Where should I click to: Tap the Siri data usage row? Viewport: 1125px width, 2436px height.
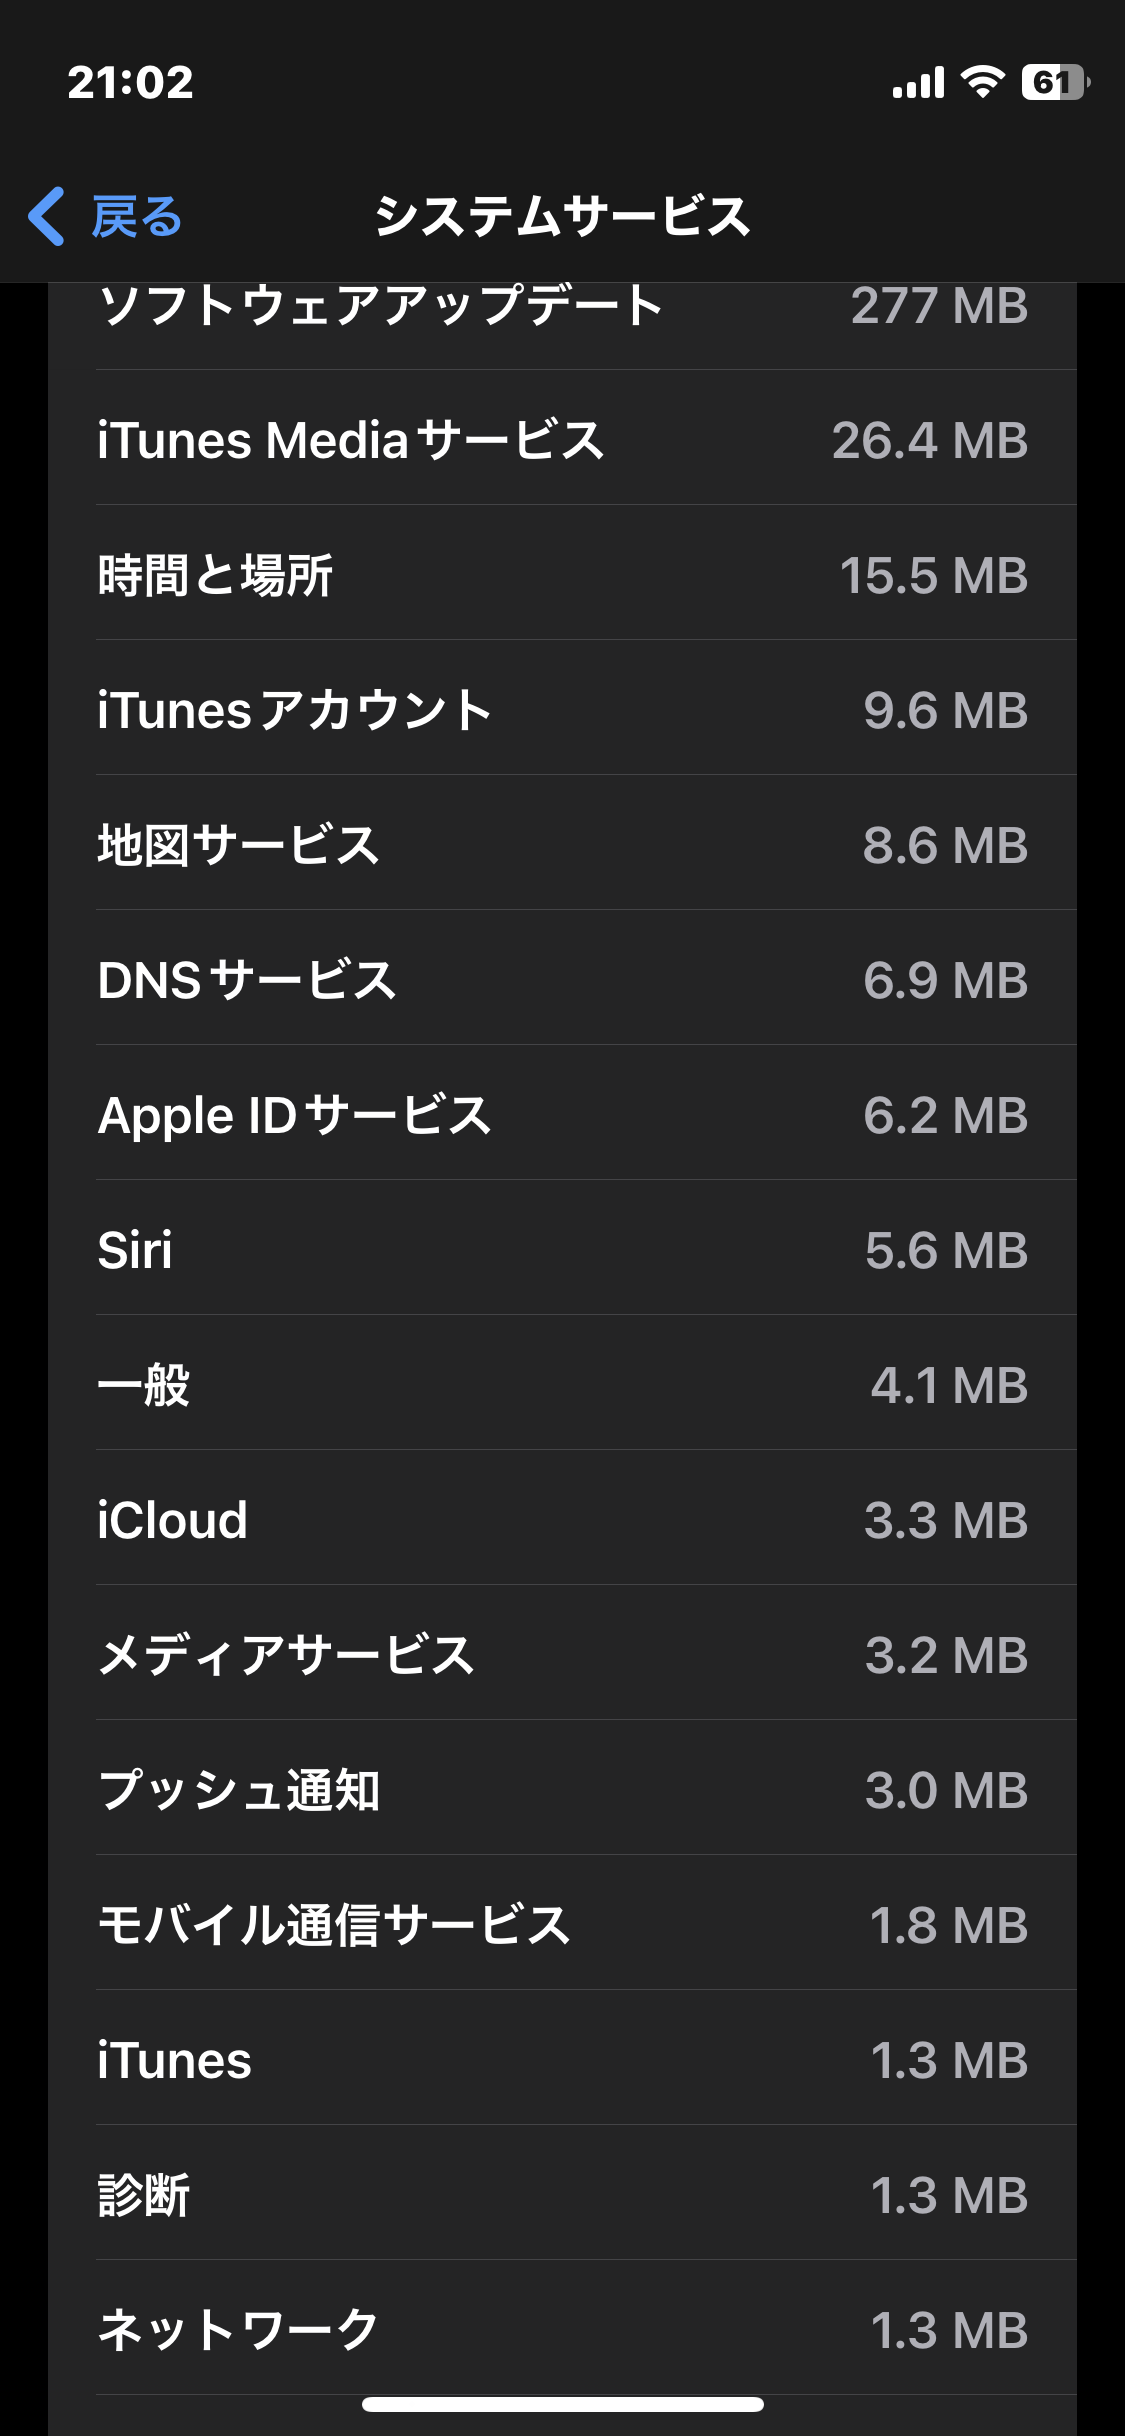562,1250
